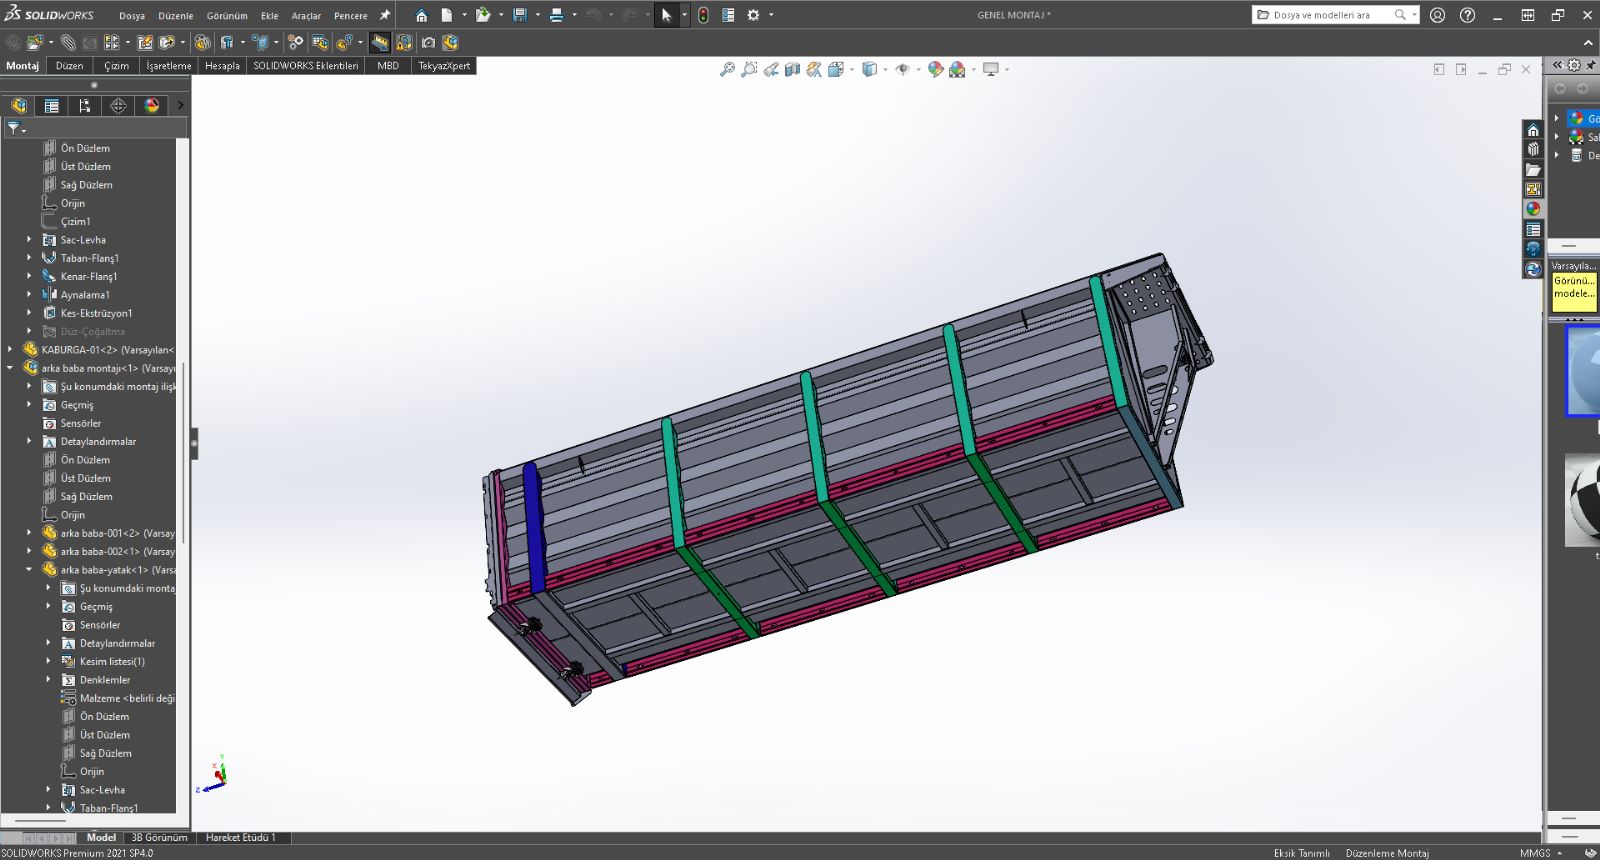This screenshot has width=1600, height=860.
Task: Print the active document
Action: (x=557, y=15)
